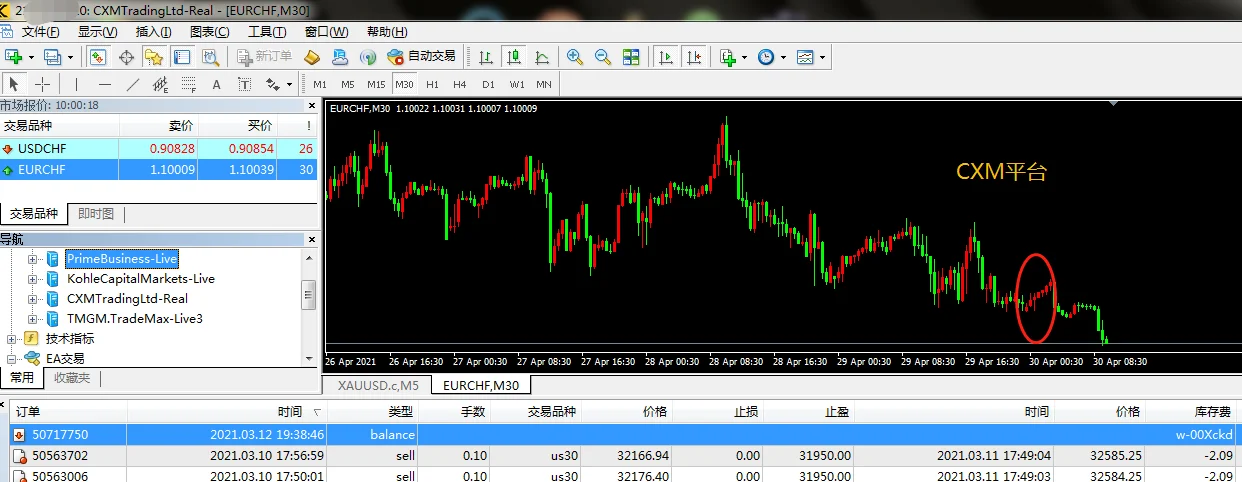Toggle the 自动交易 auto trading button
This screenshot has width=1242, height=482.
(x=420, y=57)
